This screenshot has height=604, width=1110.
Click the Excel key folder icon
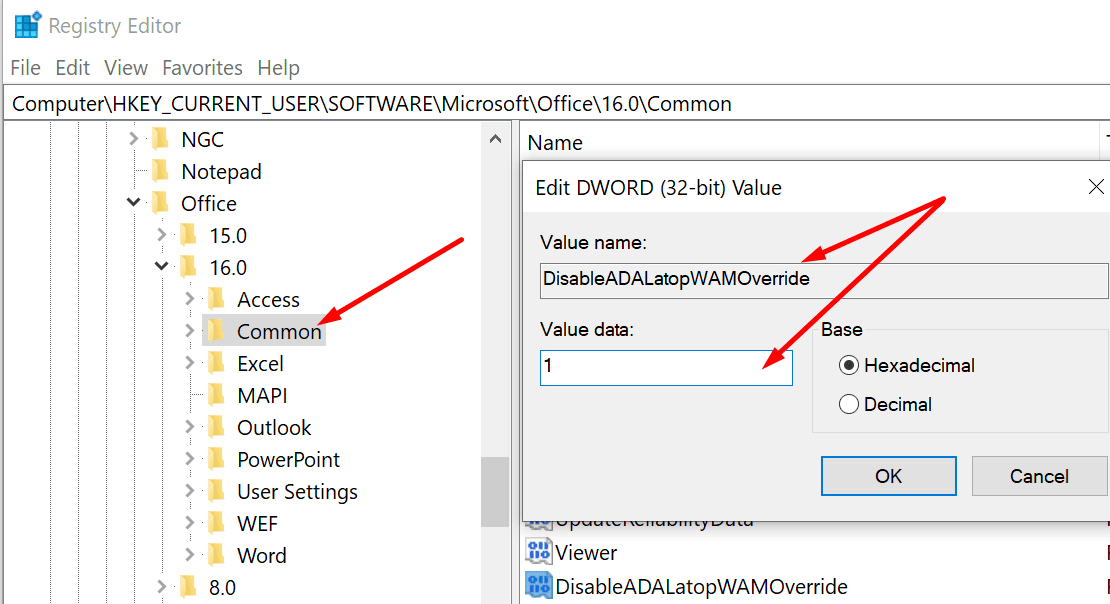tap(218, 363)
